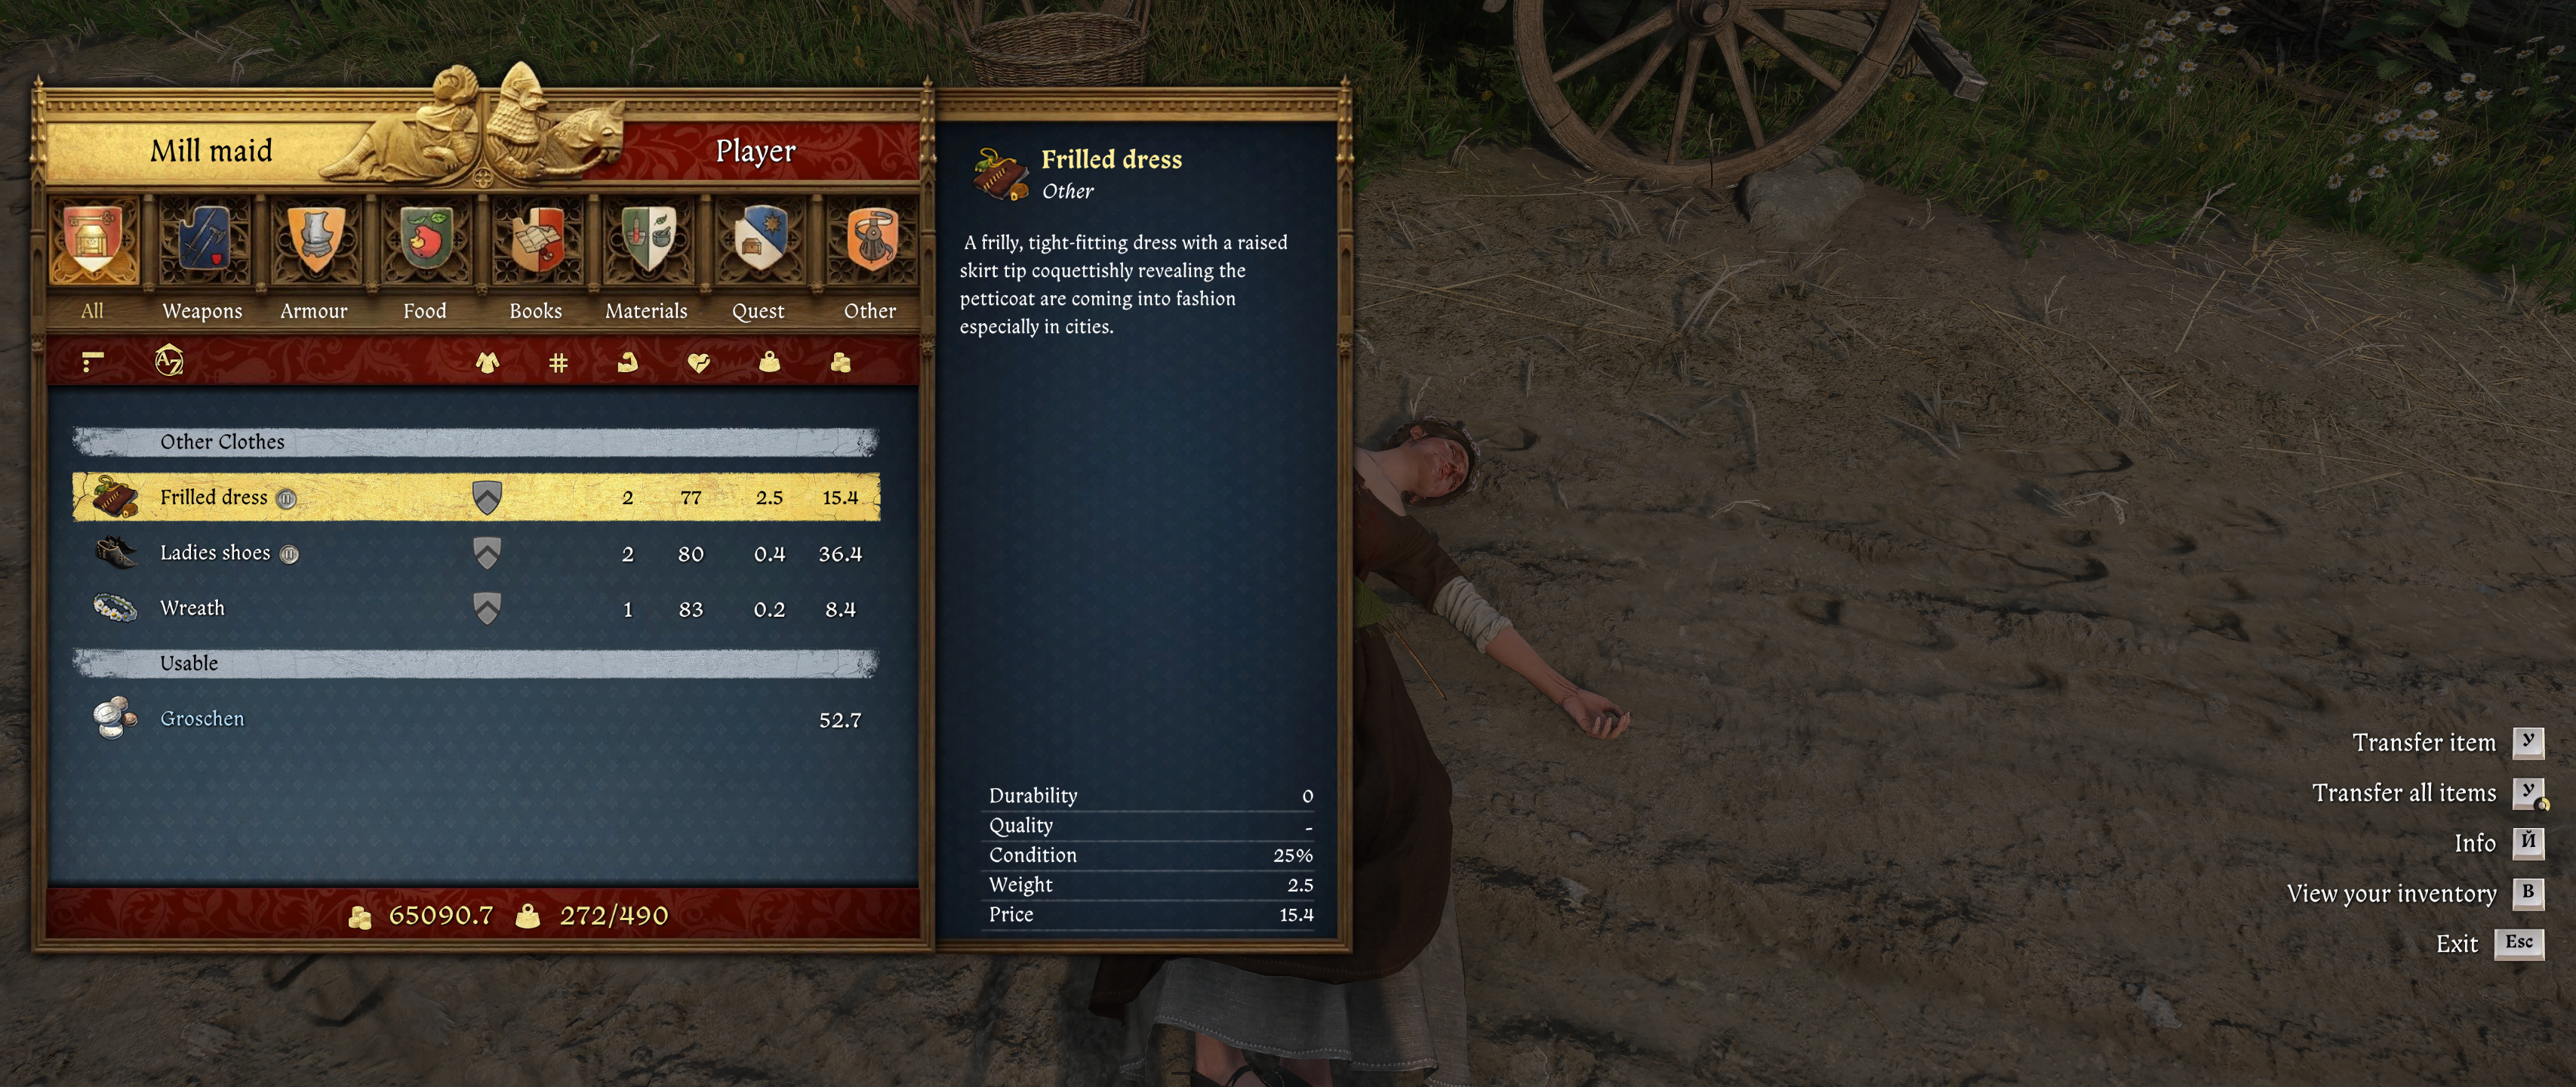Click the Other category icon

coord(871,240)
